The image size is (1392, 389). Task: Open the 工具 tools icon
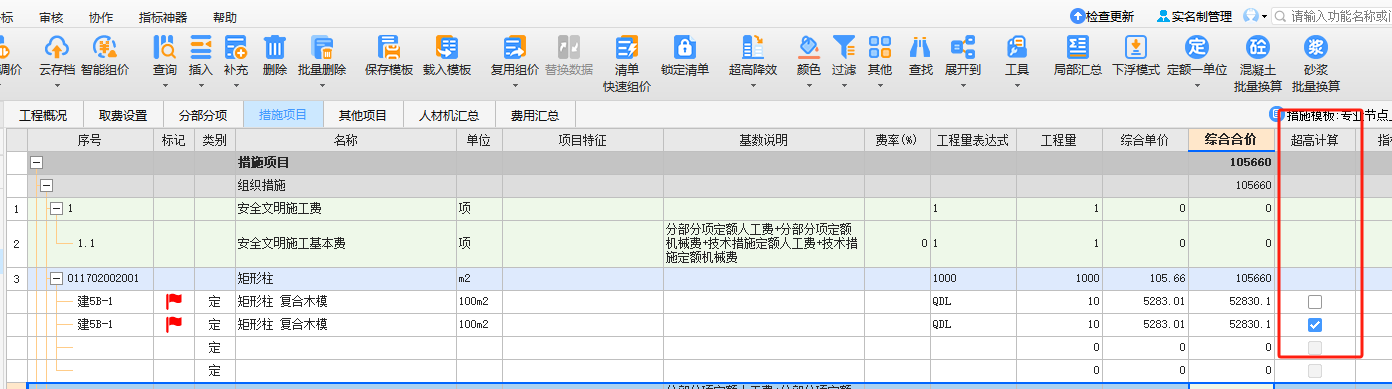click(1017, 47)
